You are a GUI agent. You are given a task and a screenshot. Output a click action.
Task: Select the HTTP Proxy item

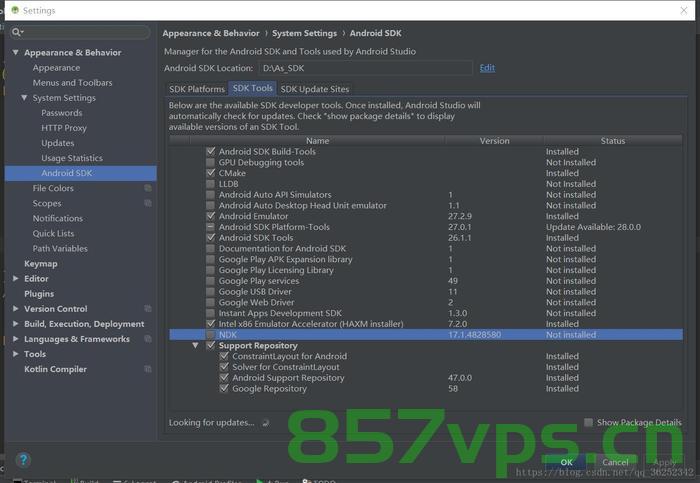[64, 128]
